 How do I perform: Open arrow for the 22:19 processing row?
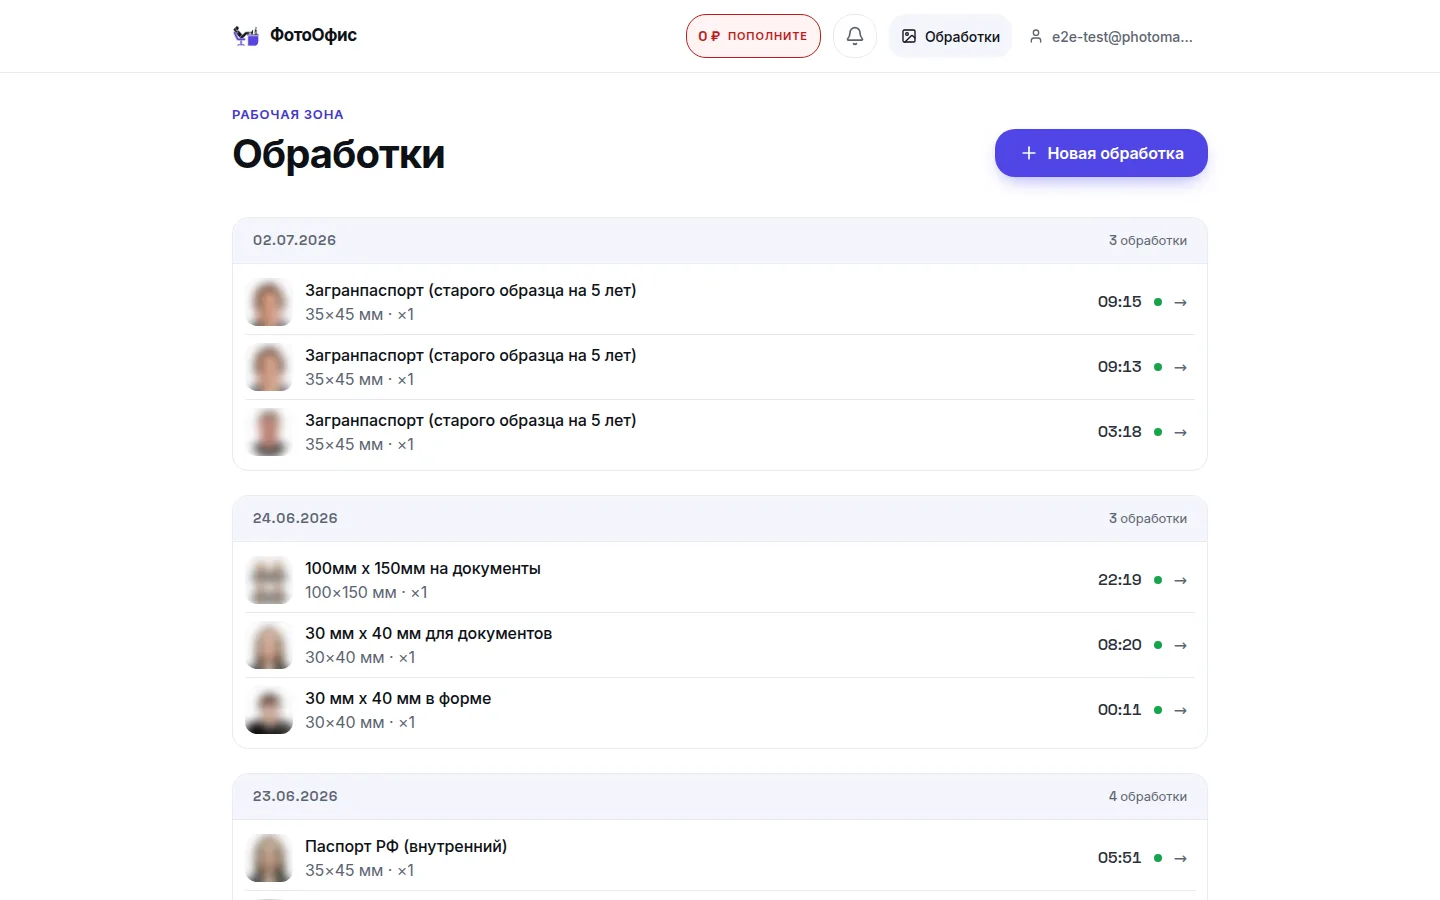point(1180,580)
